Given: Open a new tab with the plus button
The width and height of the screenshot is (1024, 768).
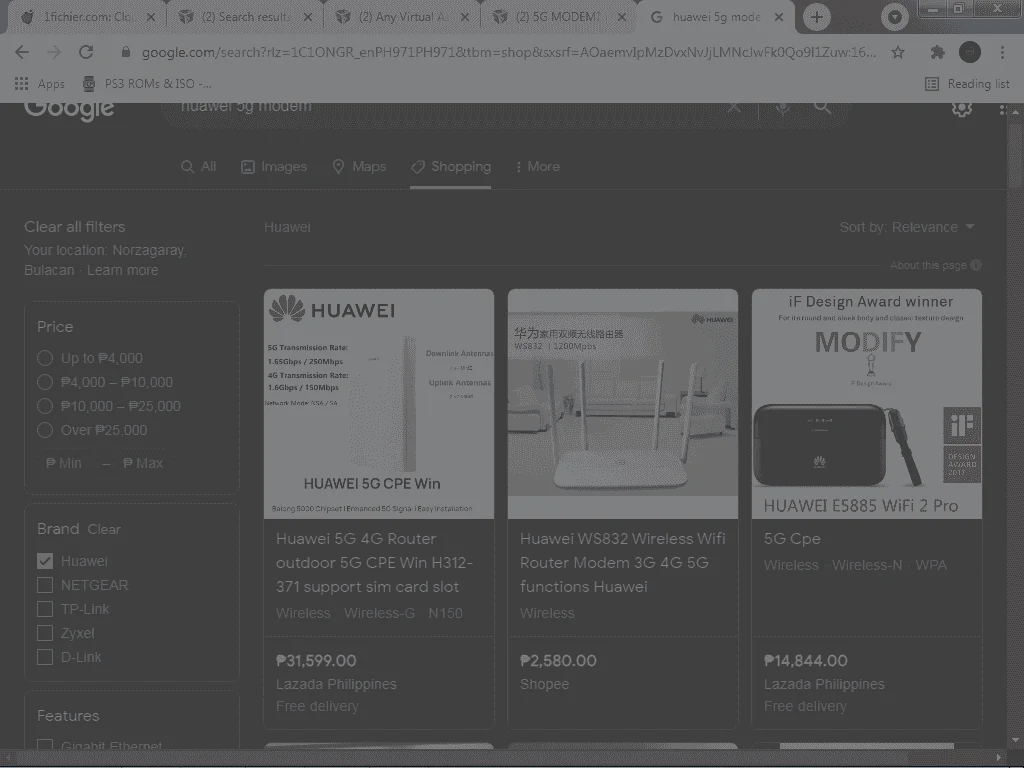Looking at the screenshot, I should [816, 17].
